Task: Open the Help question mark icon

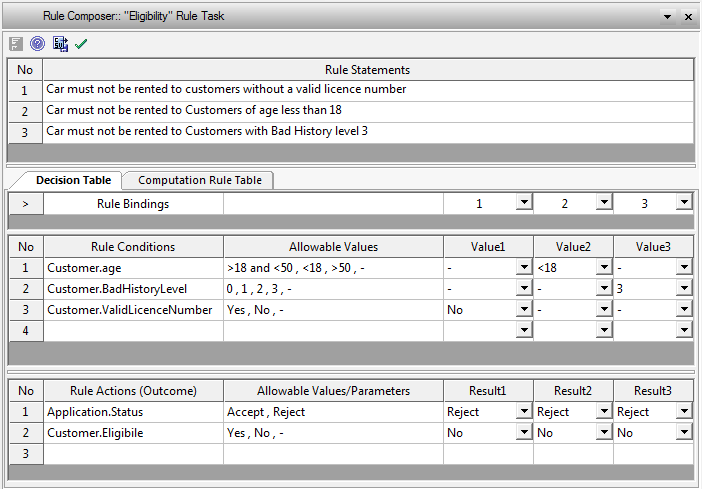Action: point(38,43)
